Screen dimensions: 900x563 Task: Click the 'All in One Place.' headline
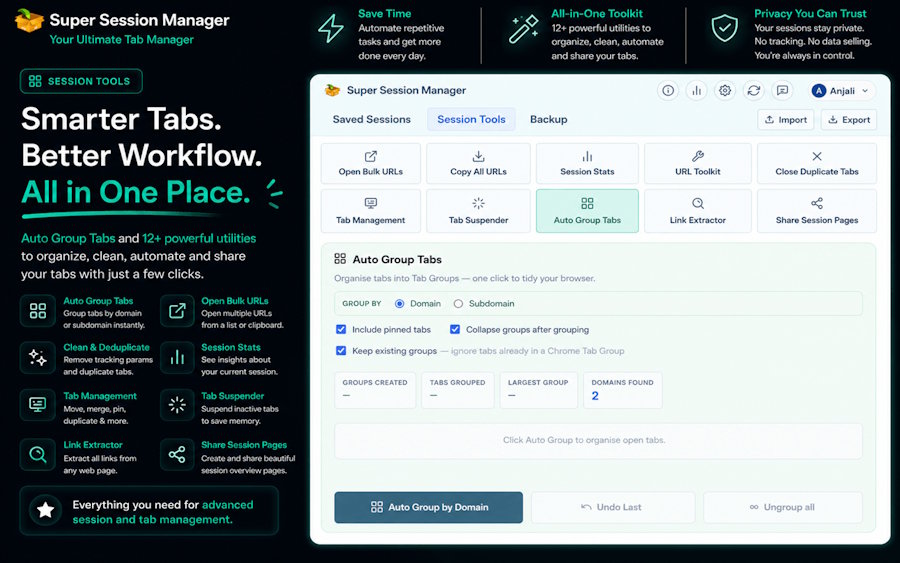136,192
